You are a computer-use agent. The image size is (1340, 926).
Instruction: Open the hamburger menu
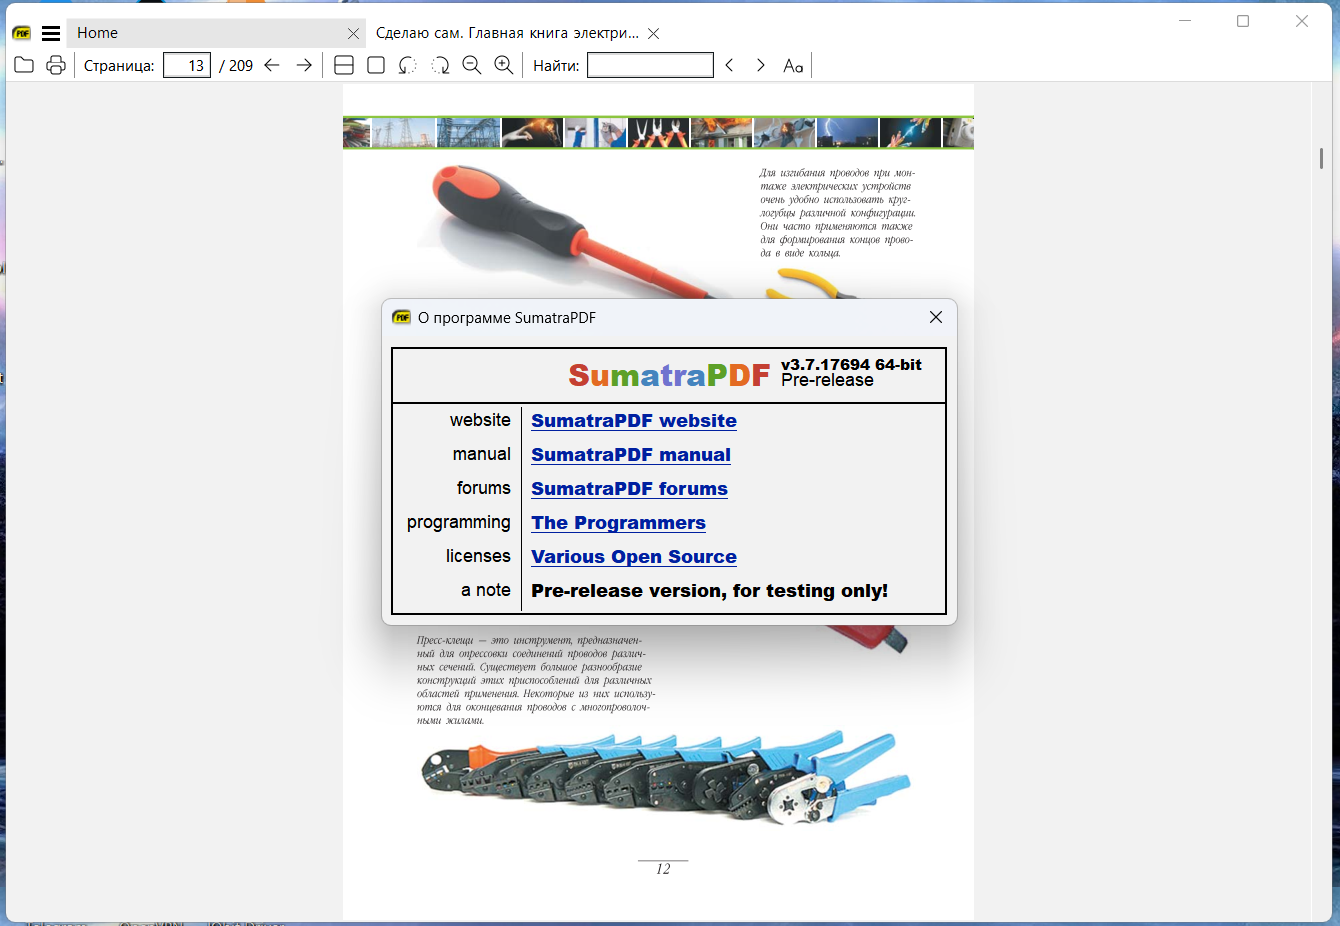[51, 33]
